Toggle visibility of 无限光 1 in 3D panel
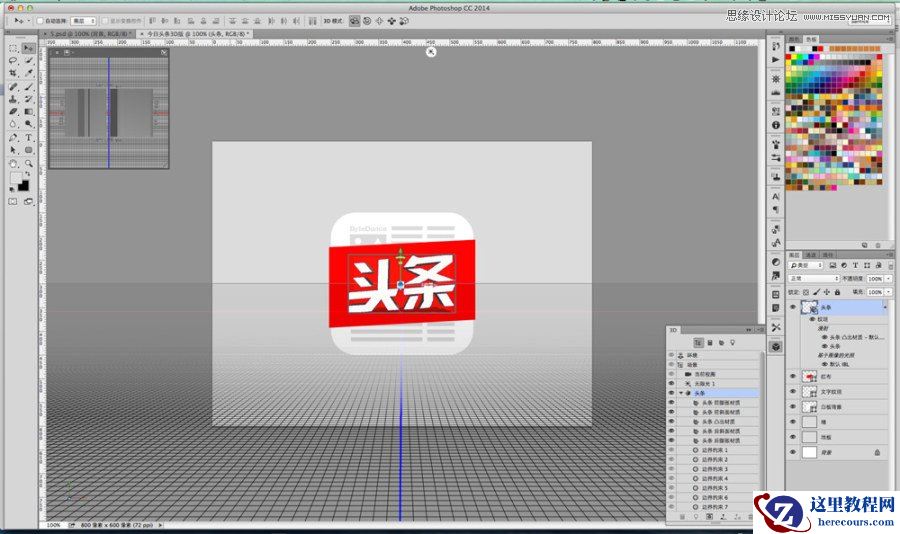 (x=672, y=384)
